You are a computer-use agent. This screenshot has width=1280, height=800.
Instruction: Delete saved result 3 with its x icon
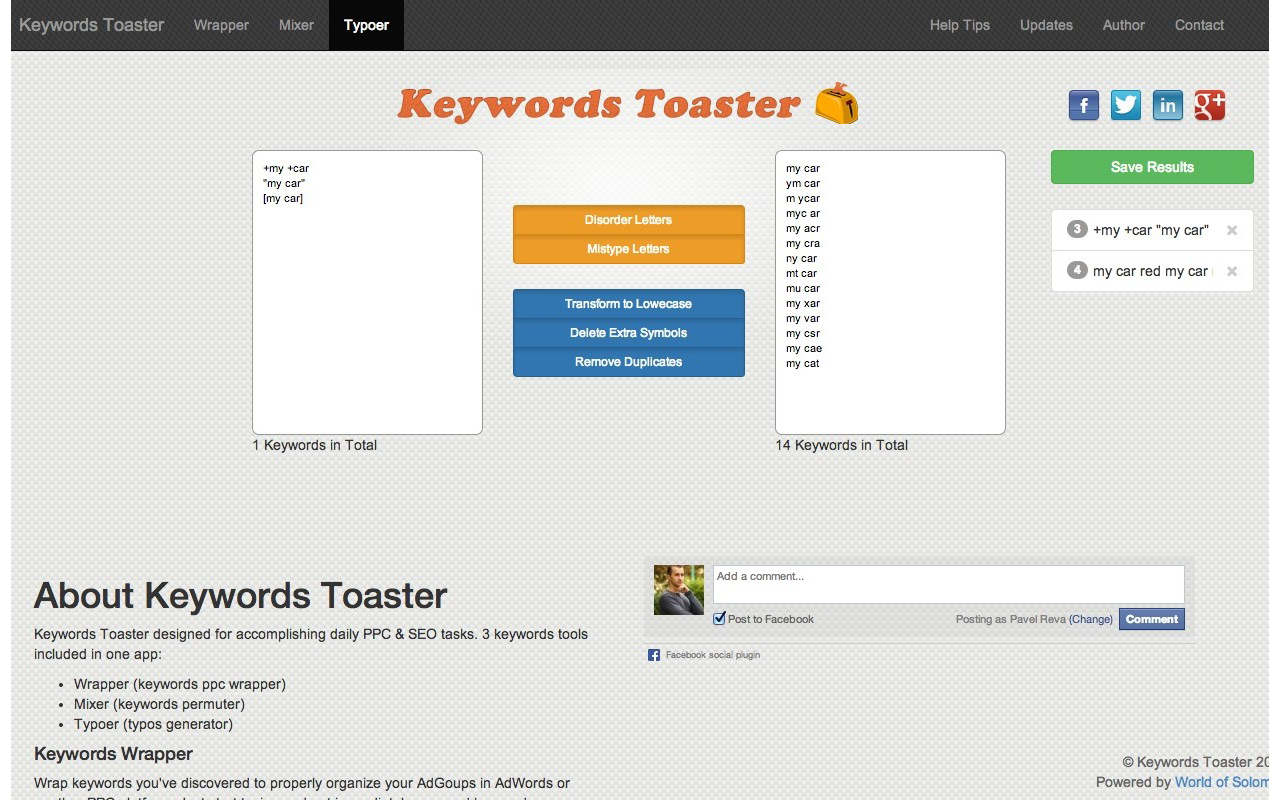coord(1232,229)
